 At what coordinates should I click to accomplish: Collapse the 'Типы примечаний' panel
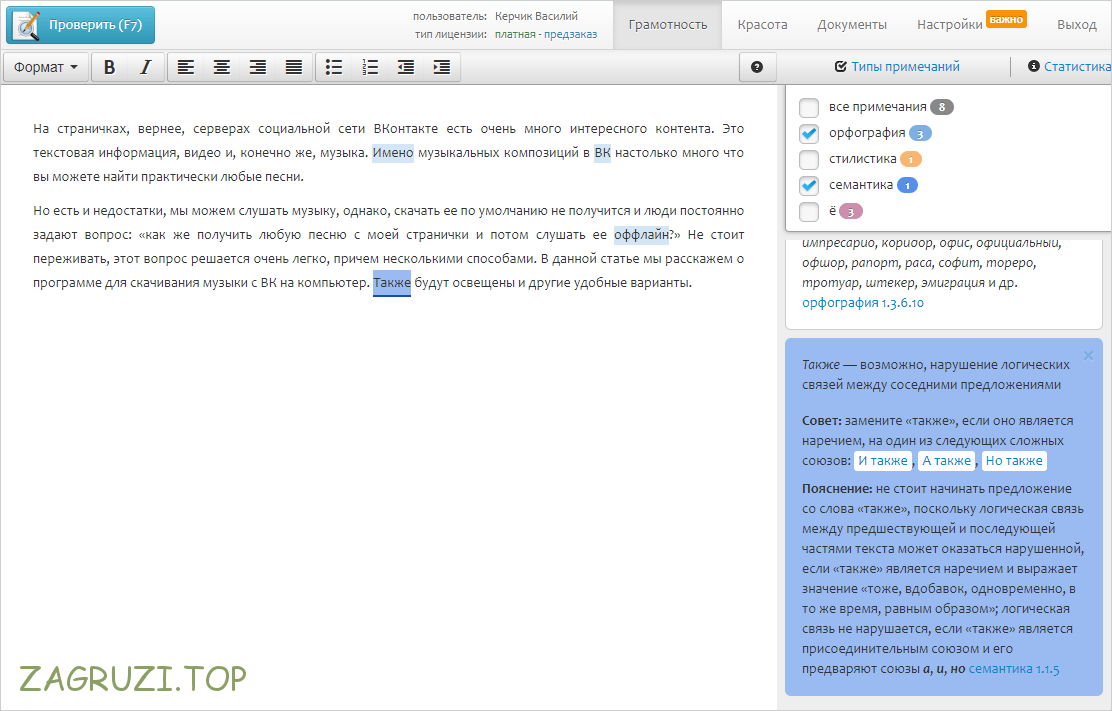pyautogui.click(x=897, y=67)
